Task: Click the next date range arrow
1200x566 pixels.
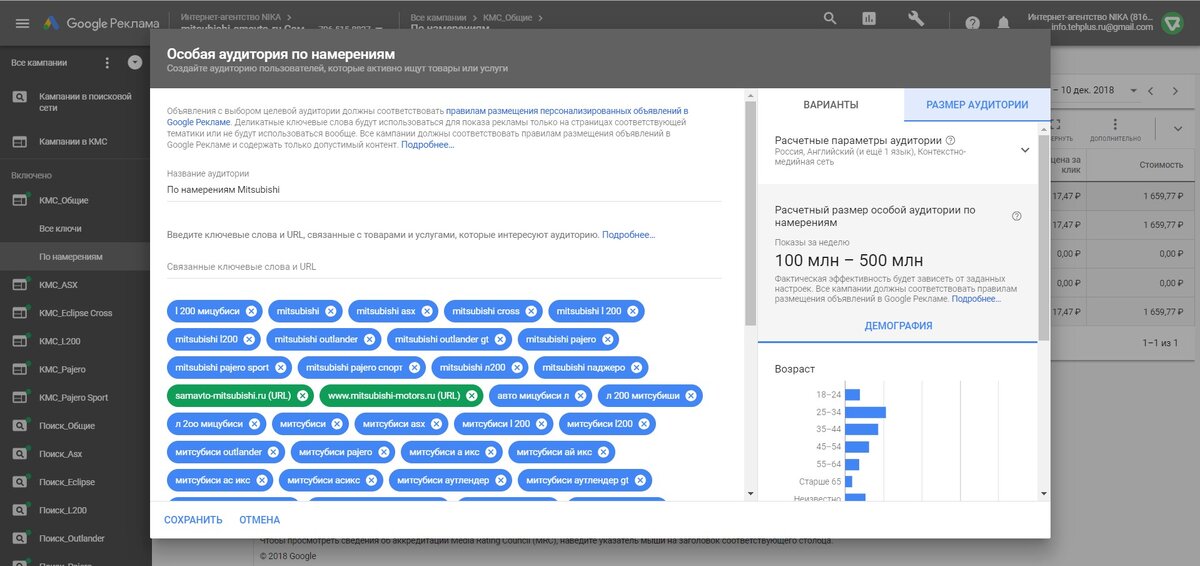Action: (x=1174, y=91)
